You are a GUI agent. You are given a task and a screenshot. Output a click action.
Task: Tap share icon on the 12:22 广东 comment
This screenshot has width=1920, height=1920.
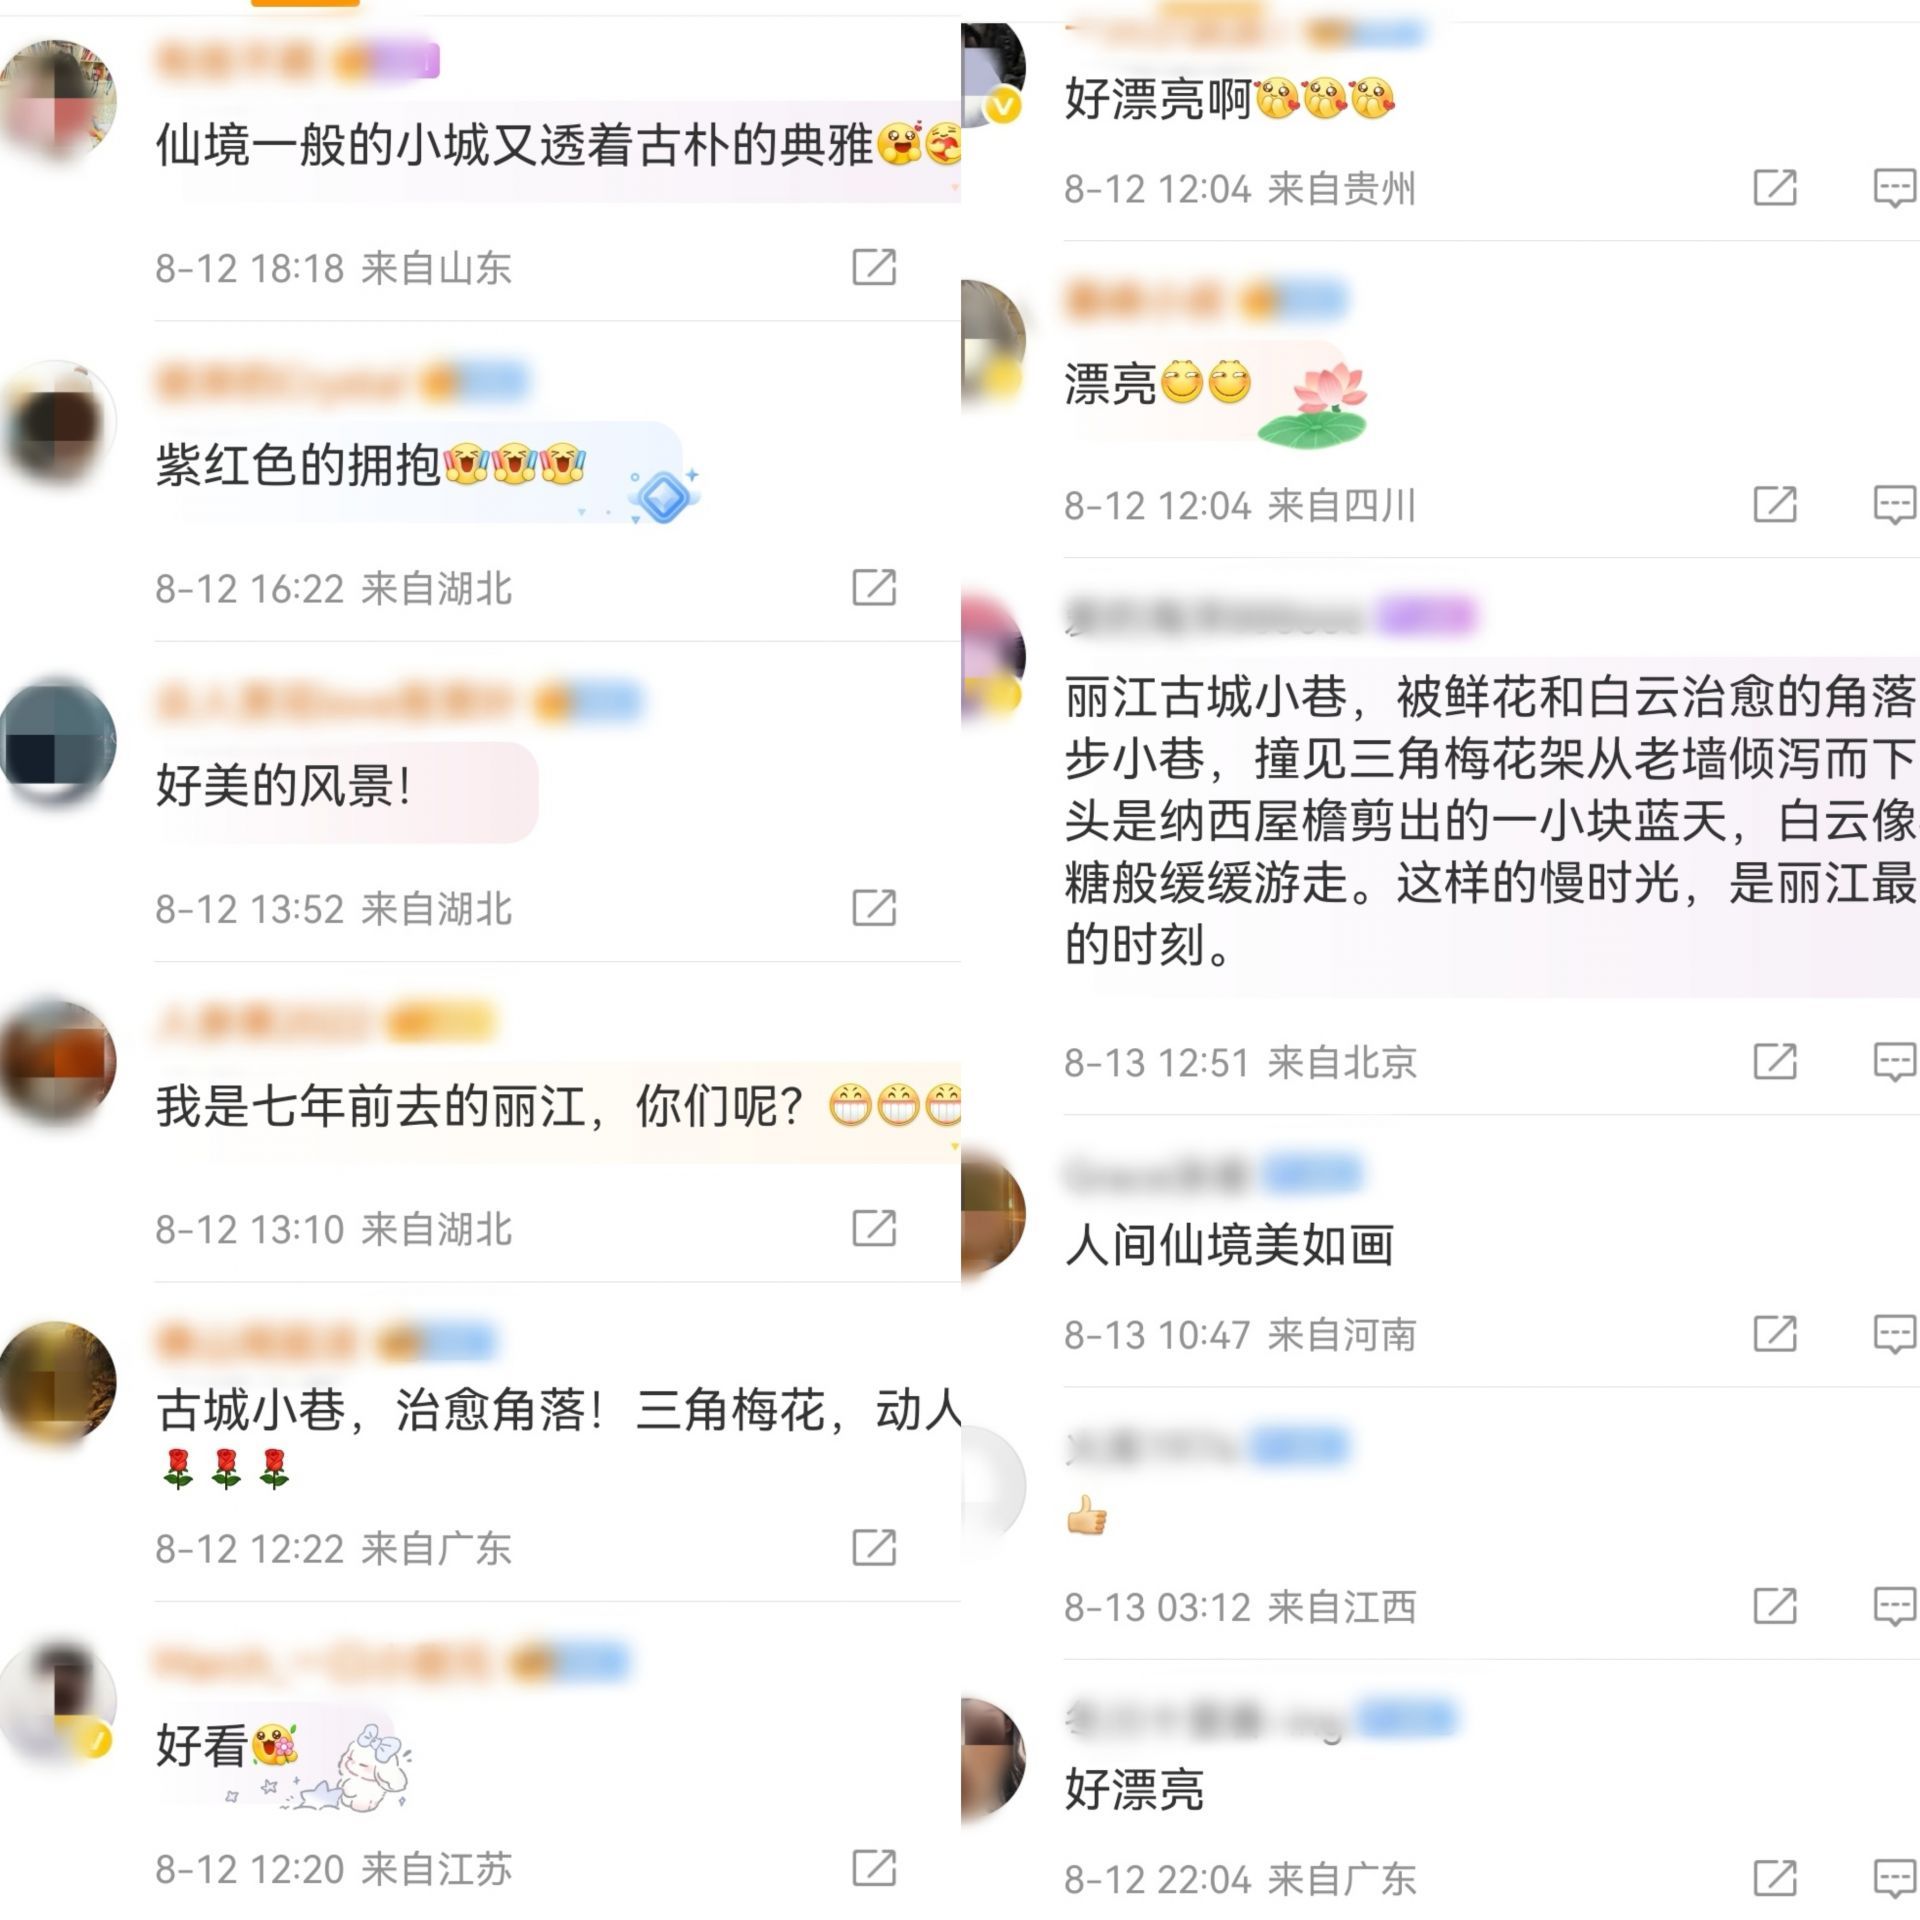point(873,1547)
